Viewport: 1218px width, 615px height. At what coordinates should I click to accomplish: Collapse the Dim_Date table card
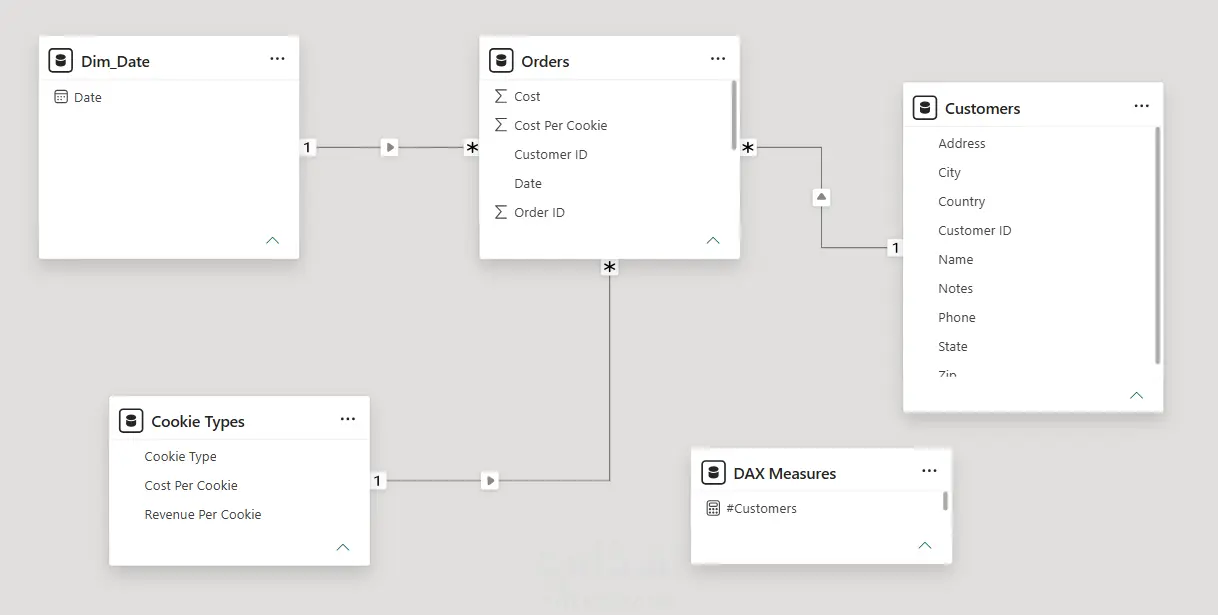pyautogui.click(x=273, y=240)
